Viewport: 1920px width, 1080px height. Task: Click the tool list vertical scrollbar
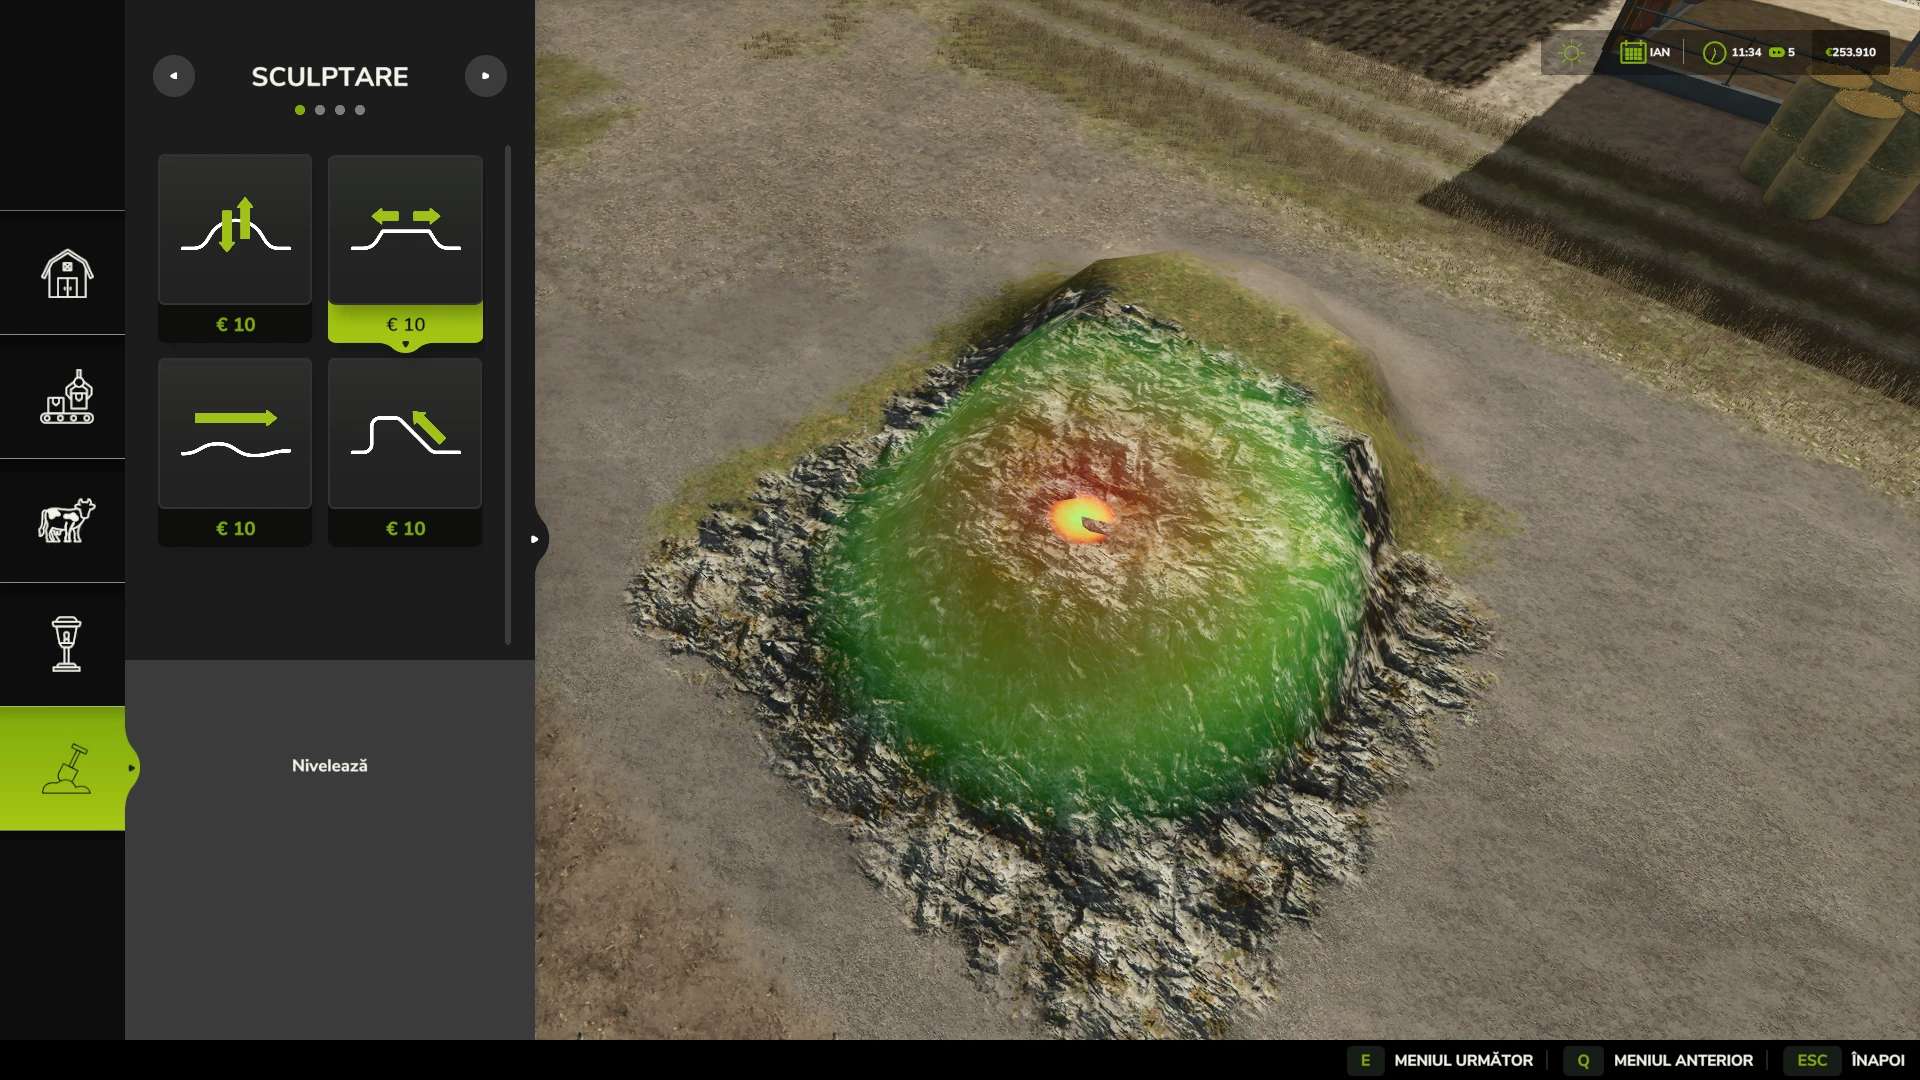508,395
